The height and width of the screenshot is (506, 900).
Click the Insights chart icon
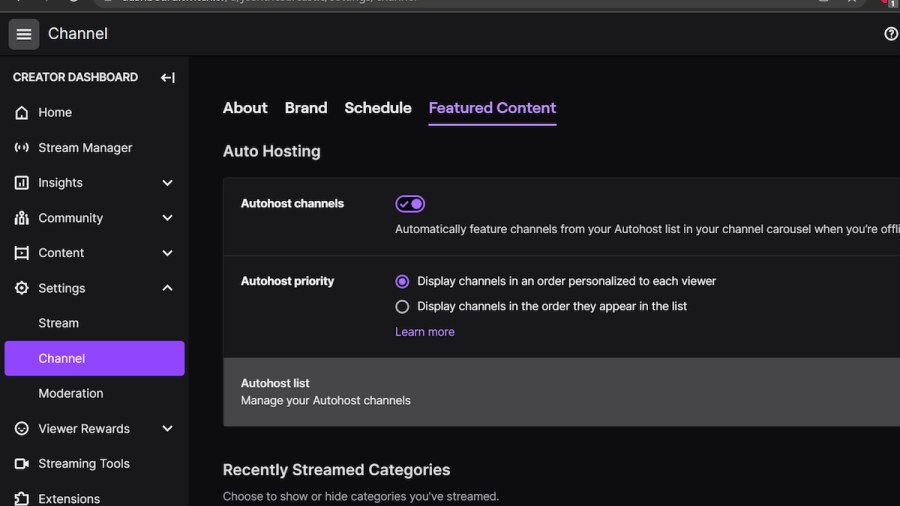21,182
